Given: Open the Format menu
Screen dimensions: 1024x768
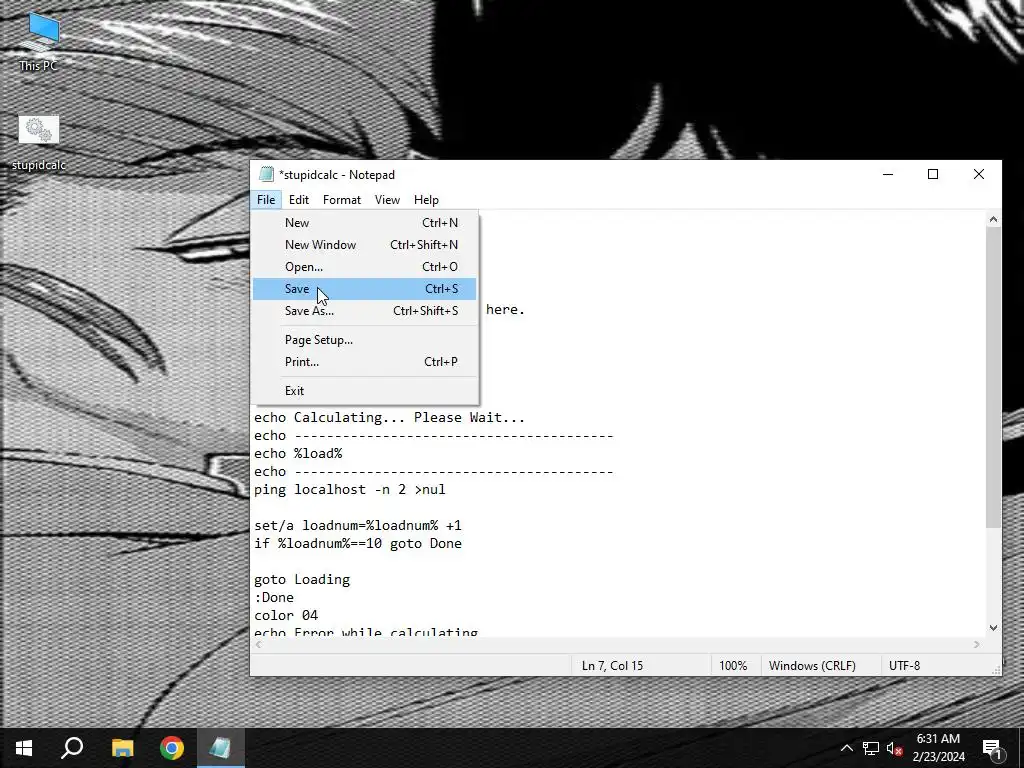Looking at the screenshot, I should (x=342, y=200).
